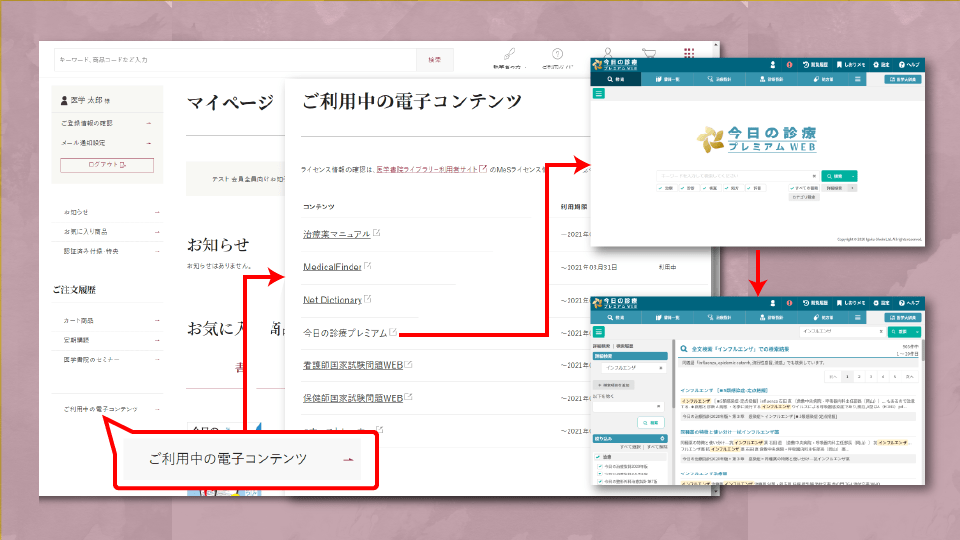Open the shopping cart icon on My Page header
The width and height of the screenshot is (960, 540).
pyautogui.click(x=649, y=53)
